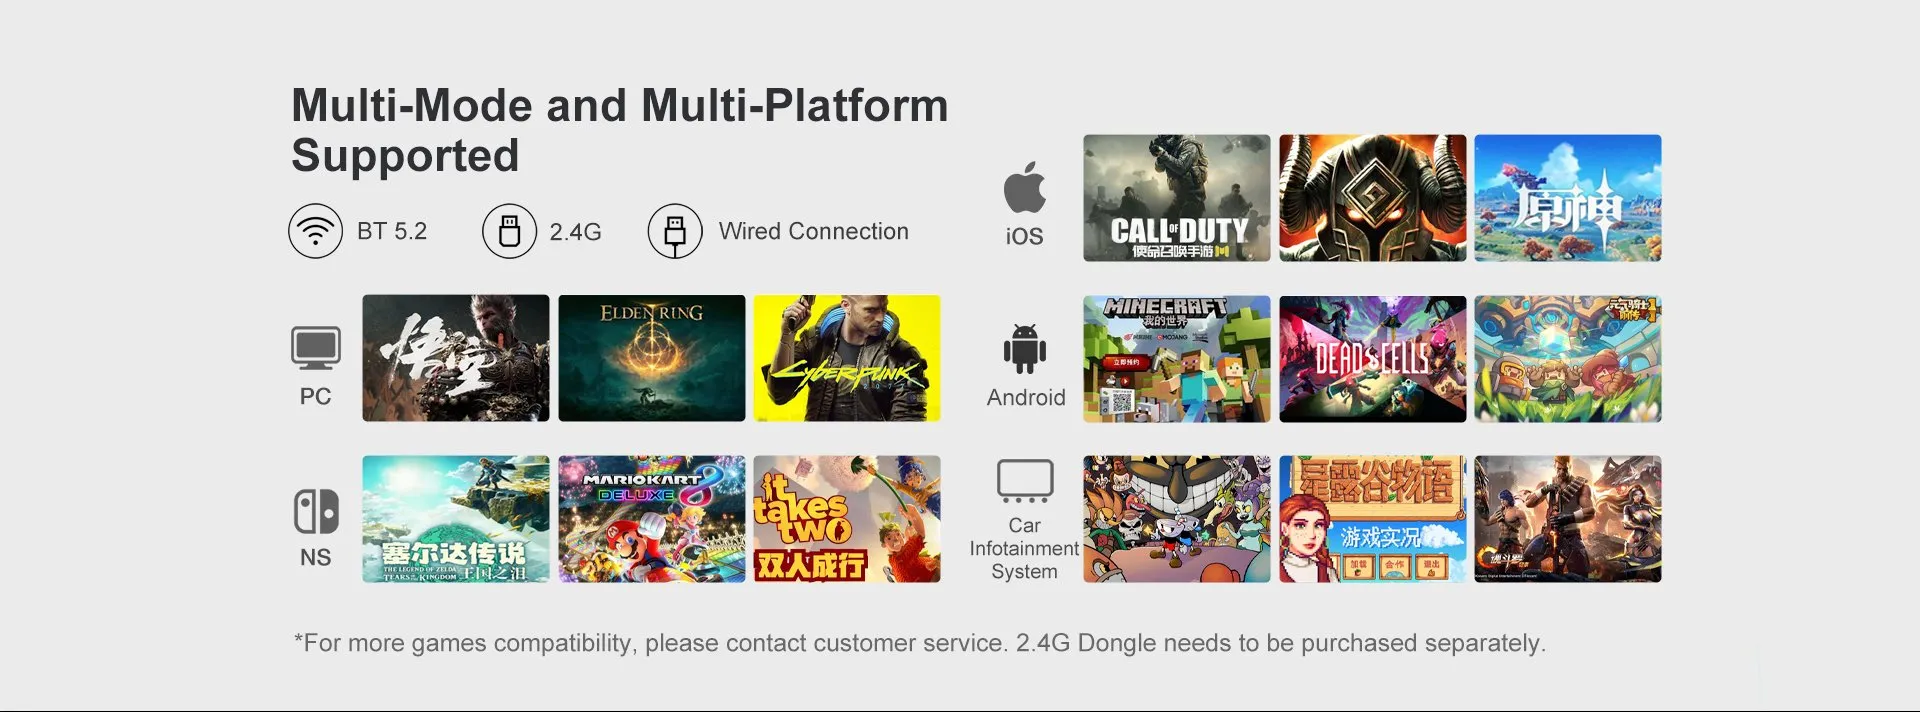
Task: Click the customer service compatibility note
Action: point(919,642)
